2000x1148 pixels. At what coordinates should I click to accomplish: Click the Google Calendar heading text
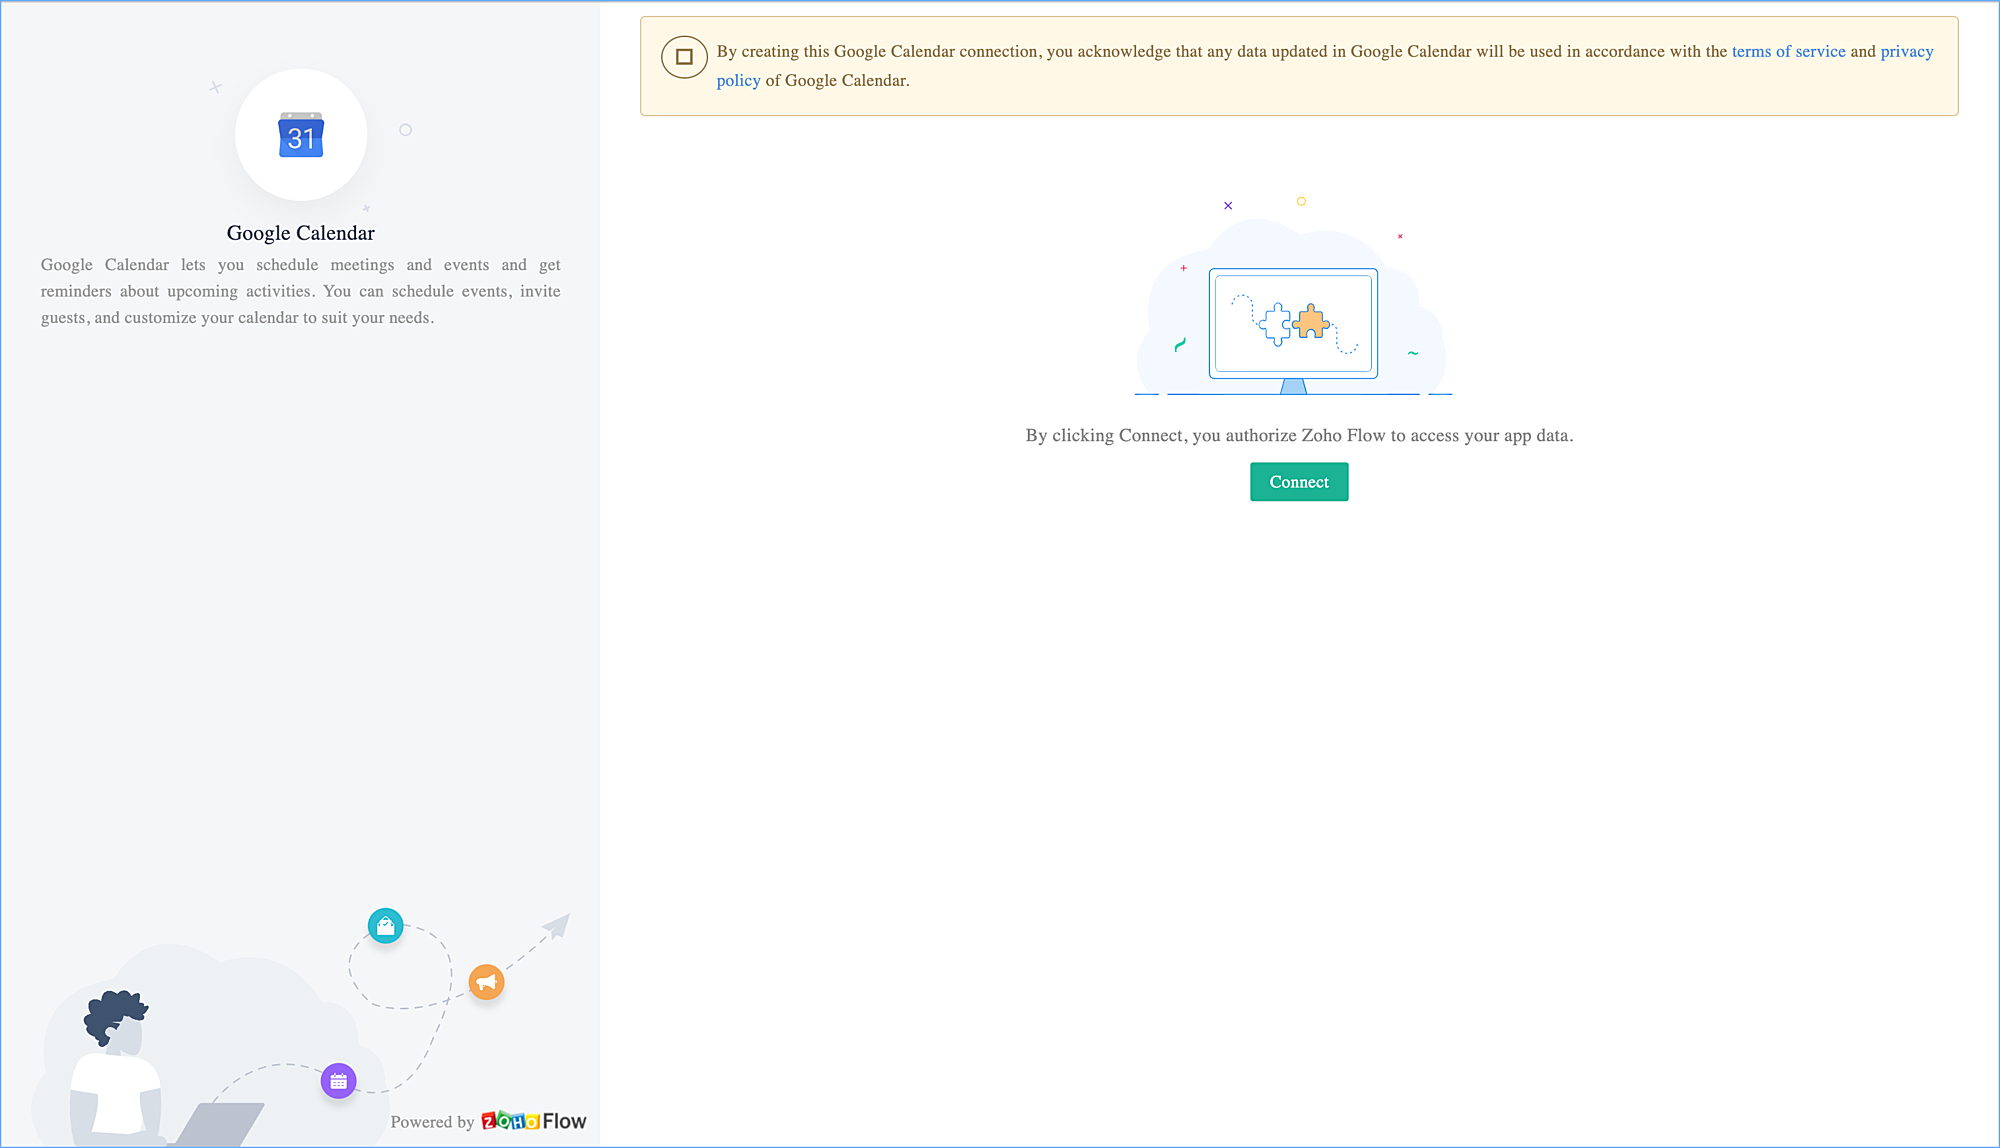[x=300, y=233]
